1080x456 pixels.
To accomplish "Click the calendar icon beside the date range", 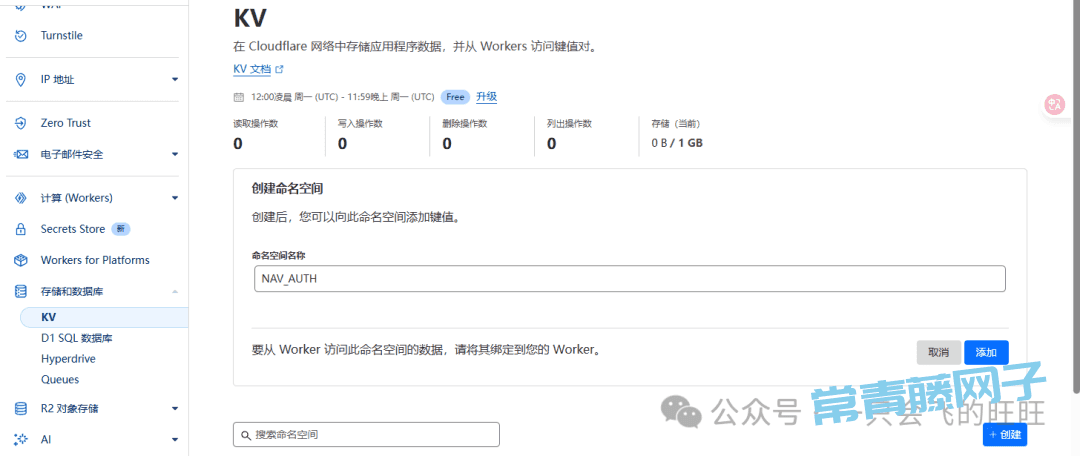I will [x=239, y=97].
